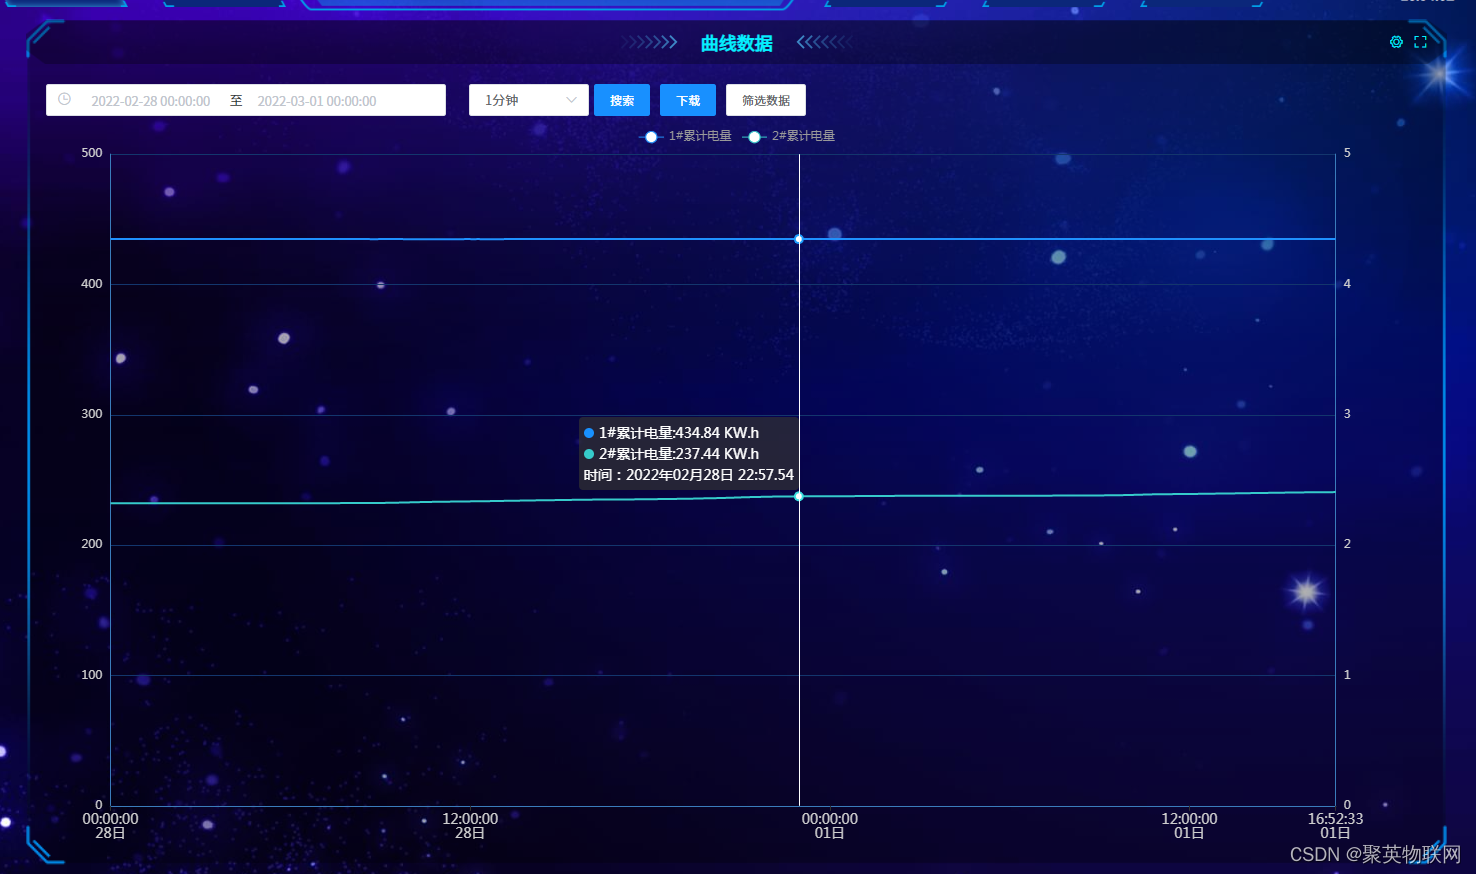1476x874 pixels.
Task: Click right y-axis value 5
Action: (1347, 153)
